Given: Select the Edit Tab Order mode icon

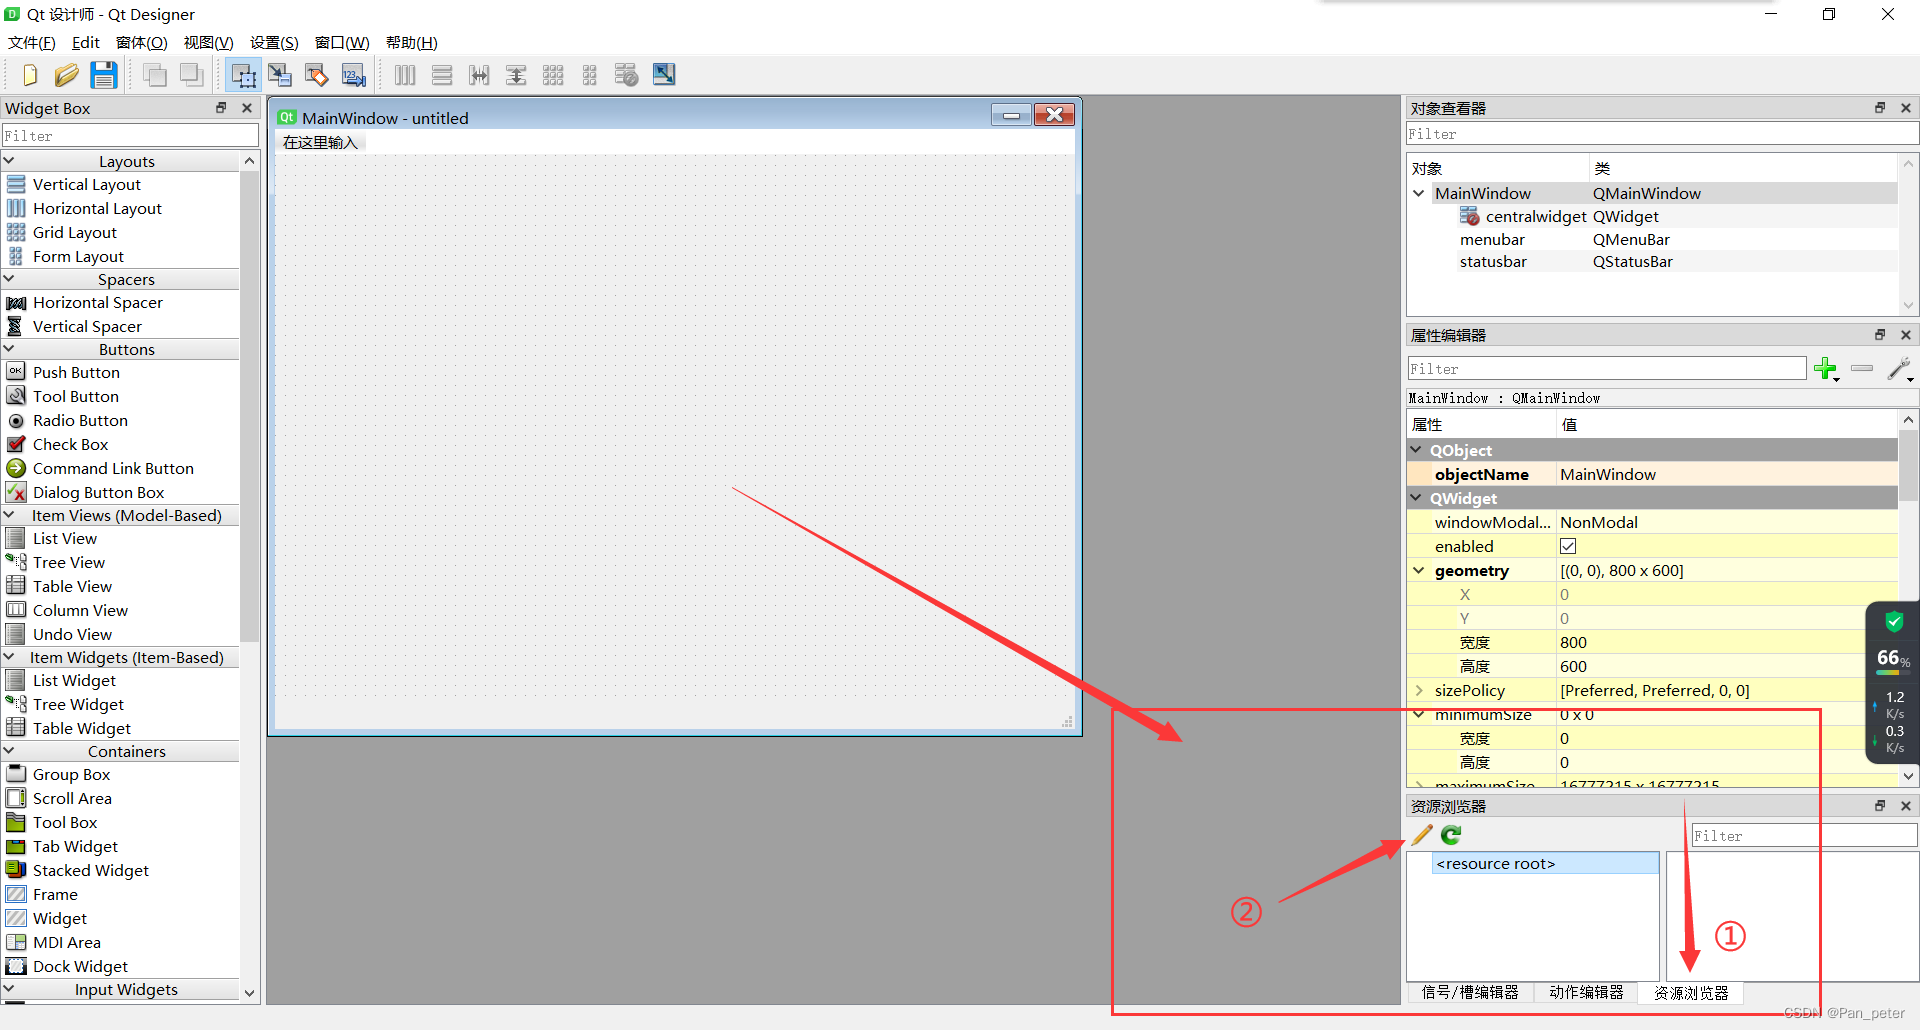Looking at the screenshot, I should 354,75.
